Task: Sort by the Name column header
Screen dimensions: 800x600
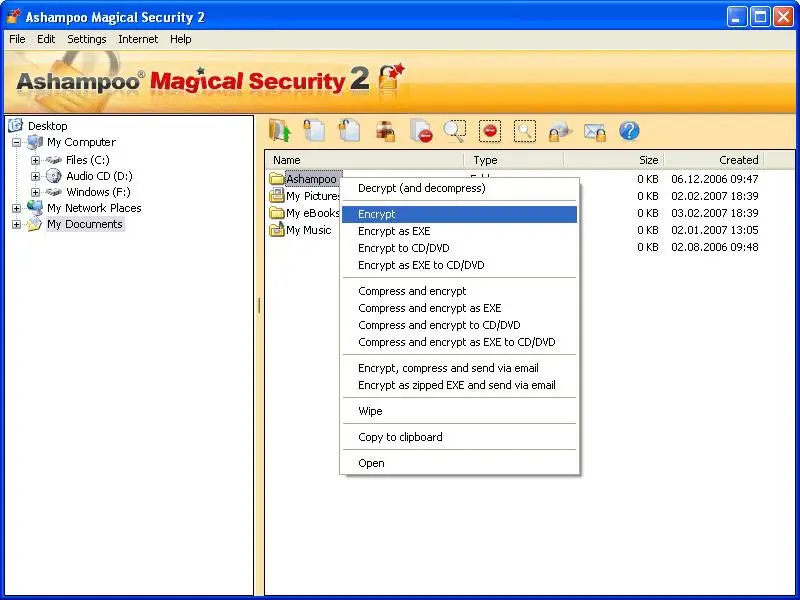Action: pos(364,160)
